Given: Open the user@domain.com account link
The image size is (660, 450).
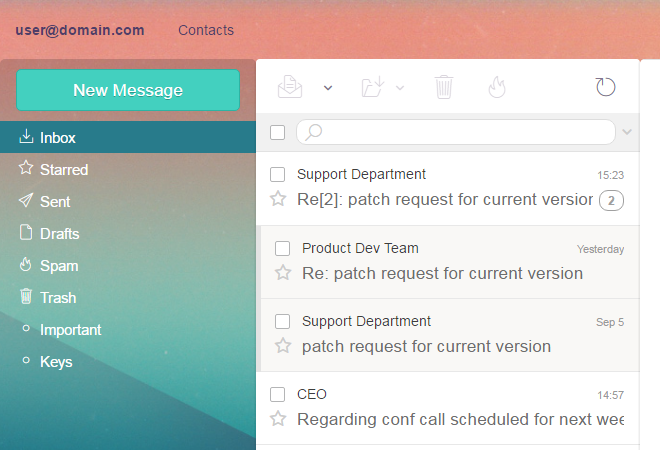Looking at the screenshot, I should tap(80, 30).
